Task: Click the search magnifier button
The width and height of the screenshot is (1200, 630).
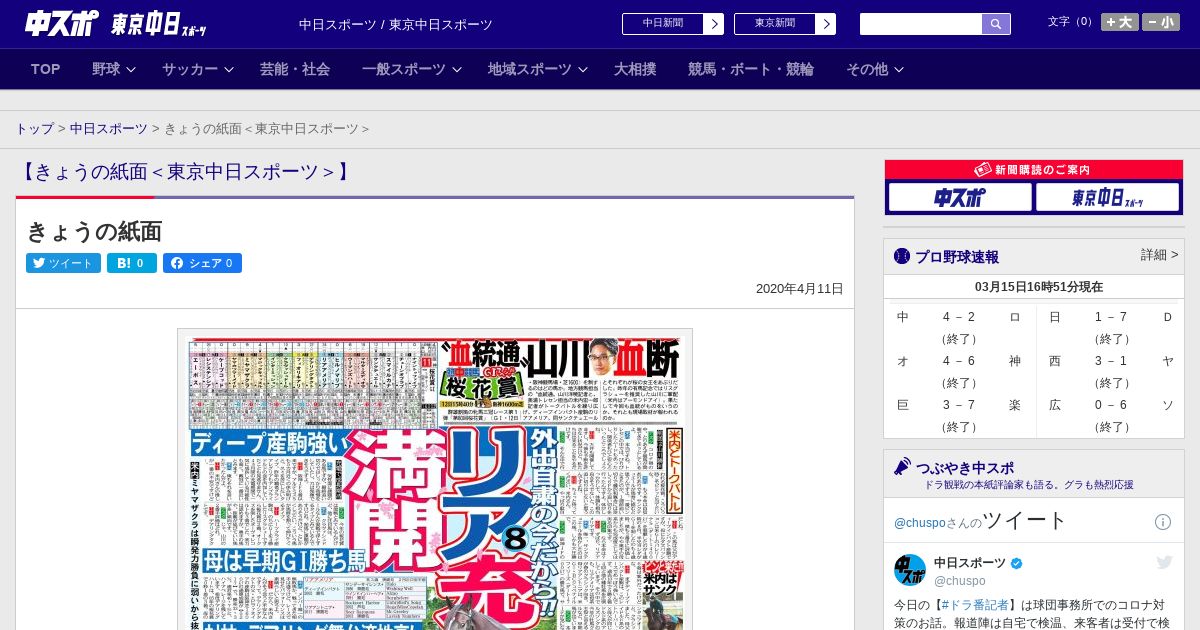Action: [x=996, y=24]
